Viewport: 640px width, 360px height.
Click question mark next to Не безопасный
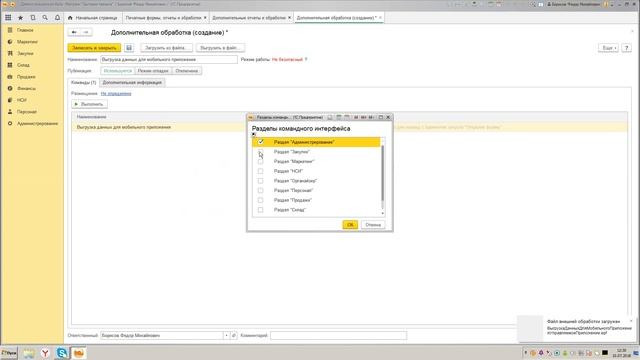coord(306,60)
